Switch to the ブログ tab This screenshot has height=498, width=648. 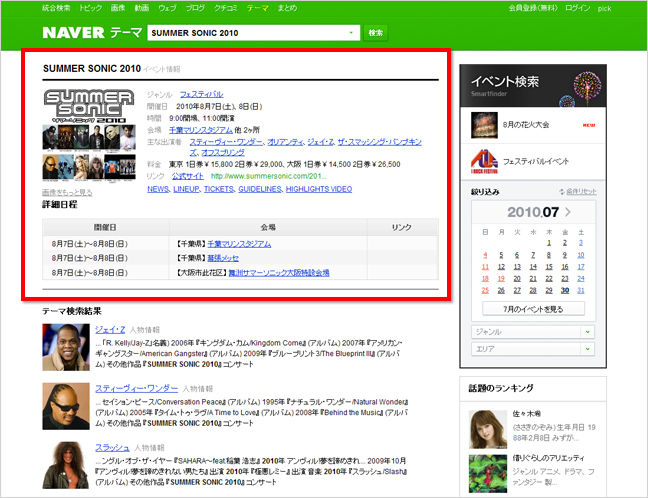pos(195,8)
